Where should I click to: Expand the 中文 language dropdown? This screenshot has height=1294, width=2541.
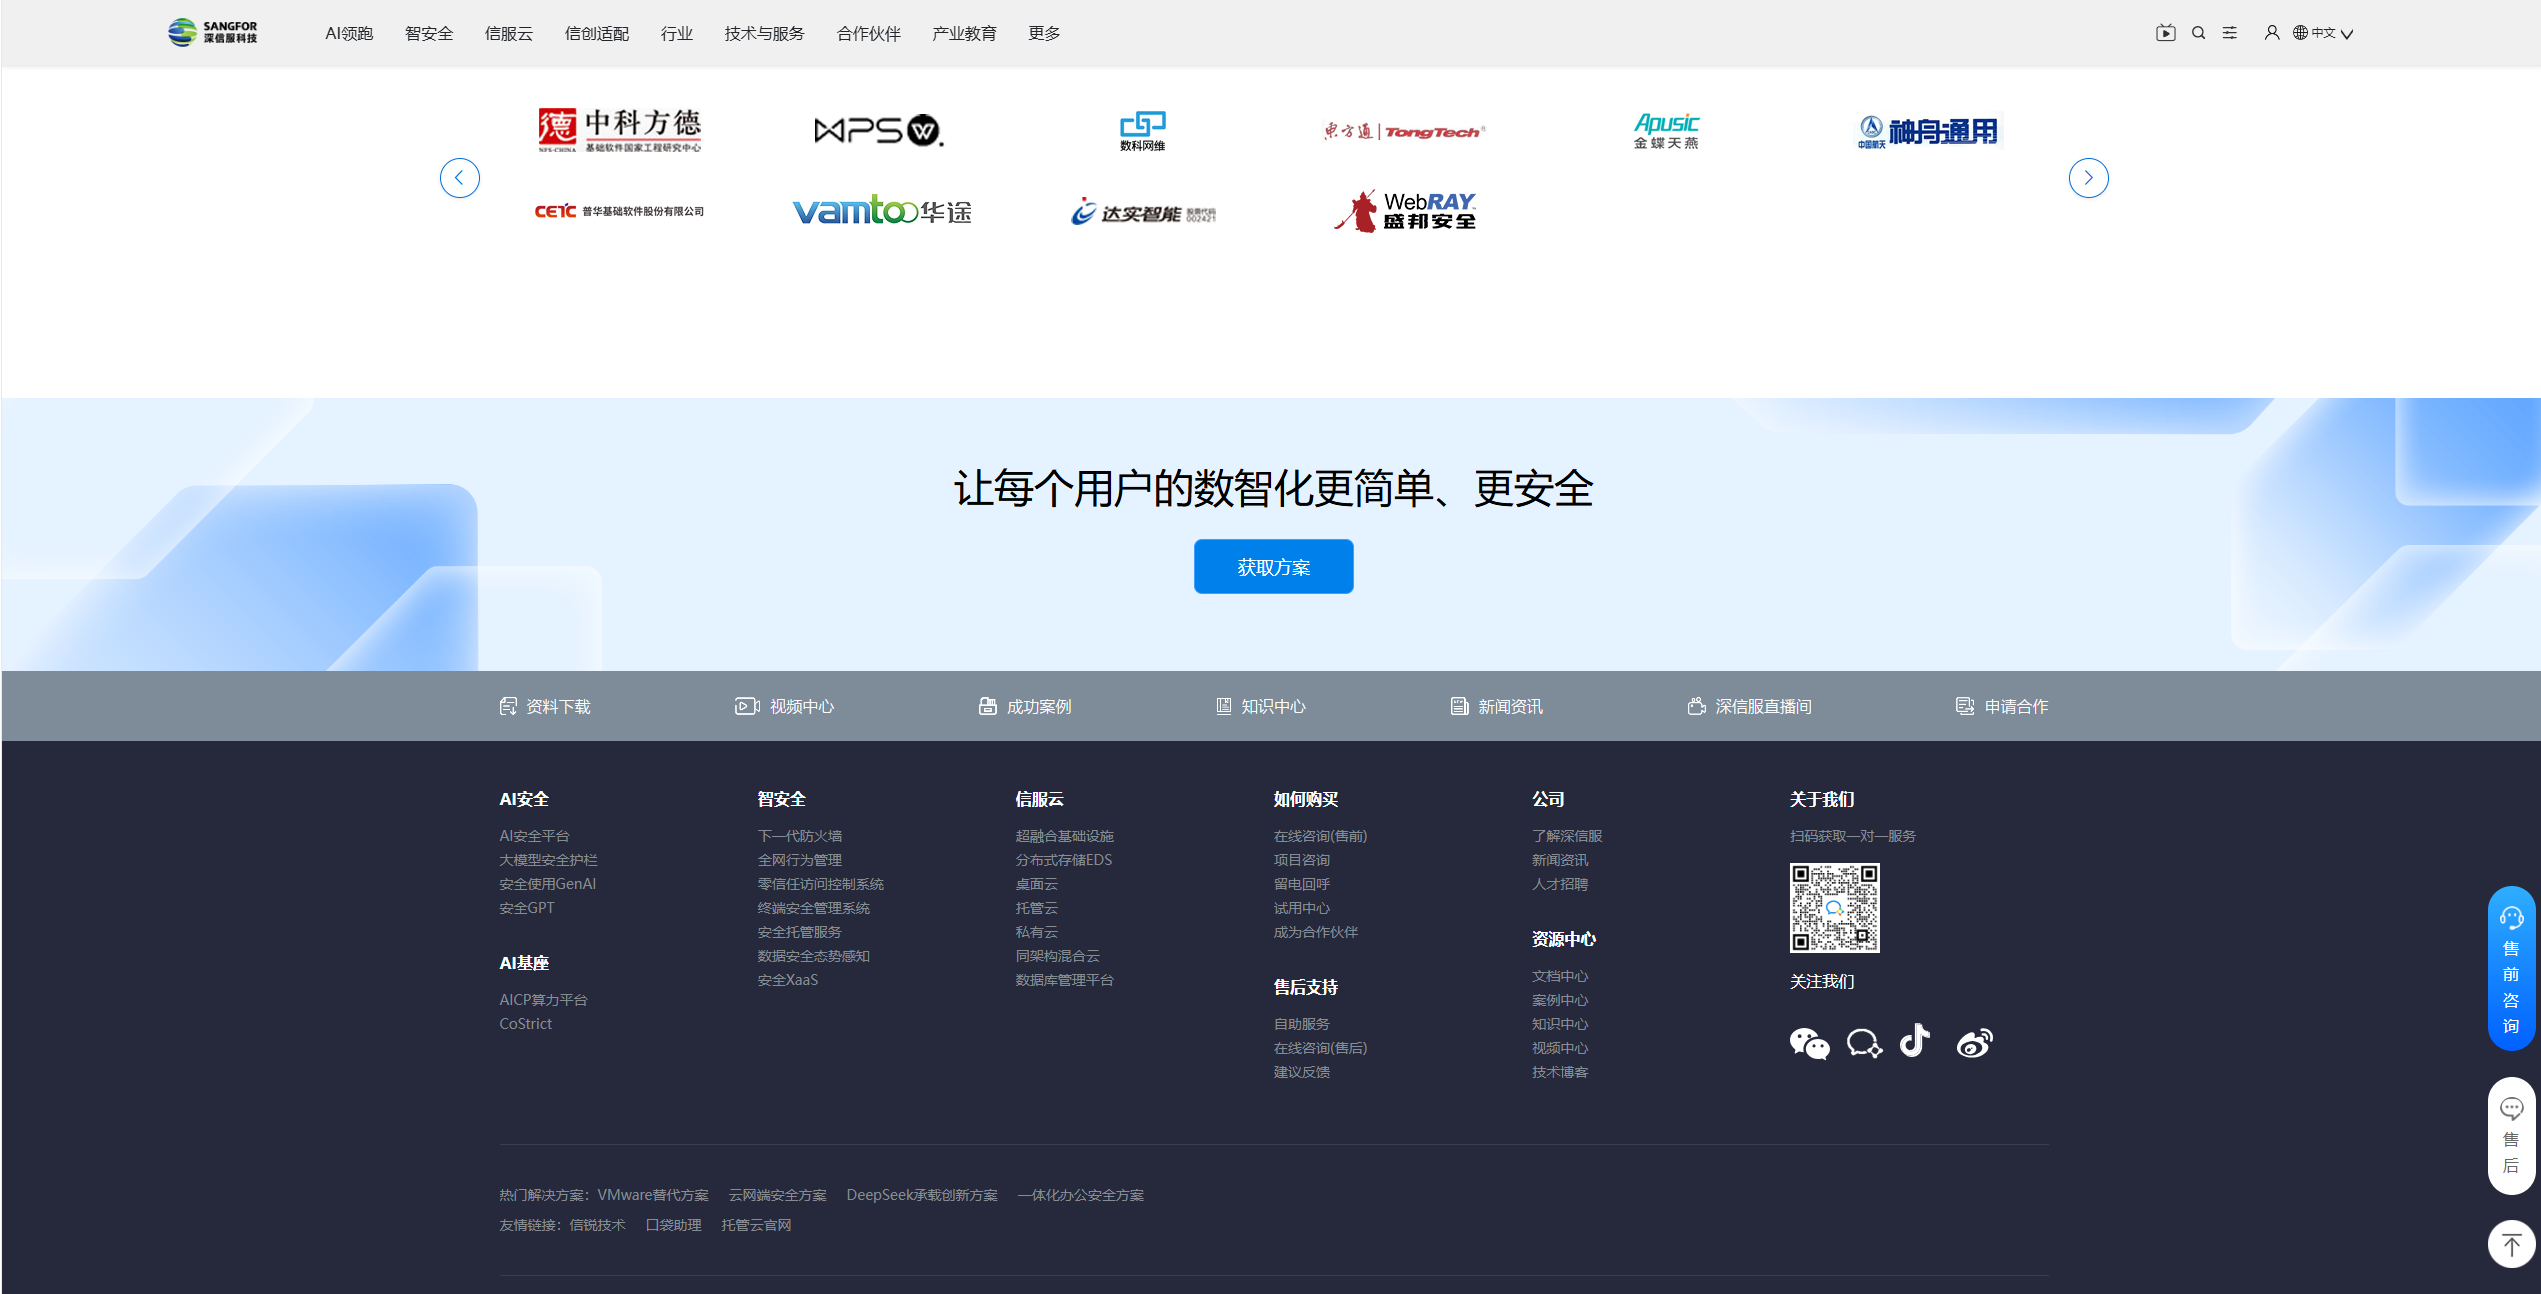pos(2323,33)
